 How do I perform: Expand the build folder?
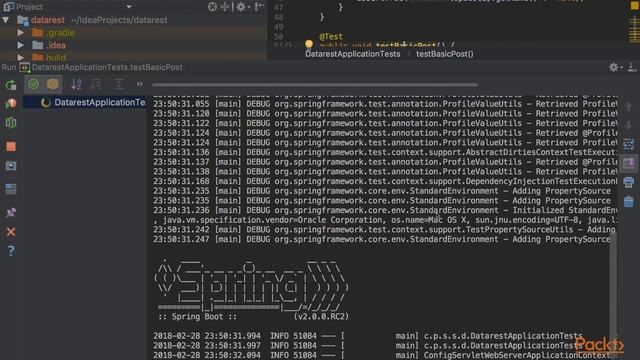click(x=20, y=57)
